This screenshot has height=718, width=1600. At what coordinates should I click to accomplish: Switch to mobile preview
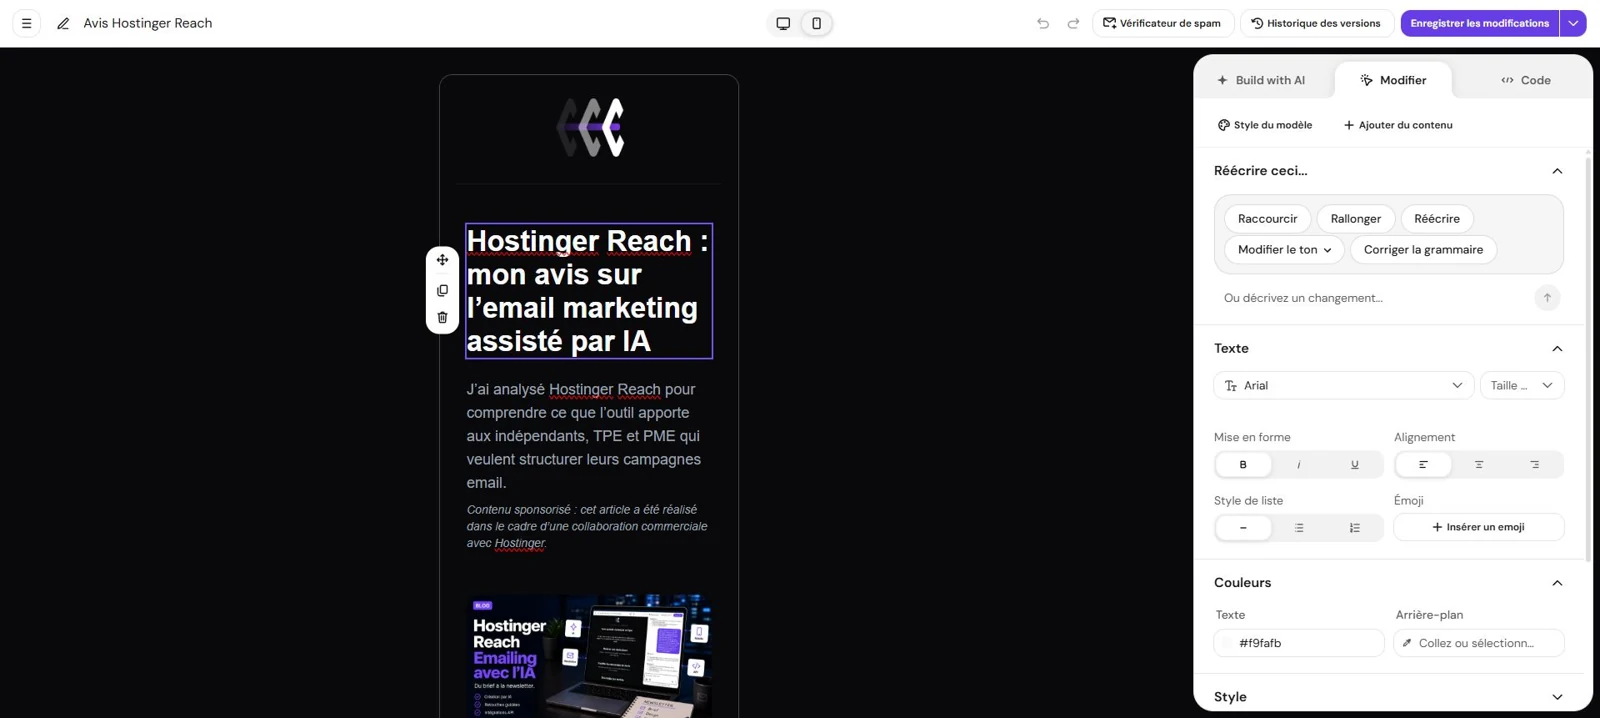(816, 23)
